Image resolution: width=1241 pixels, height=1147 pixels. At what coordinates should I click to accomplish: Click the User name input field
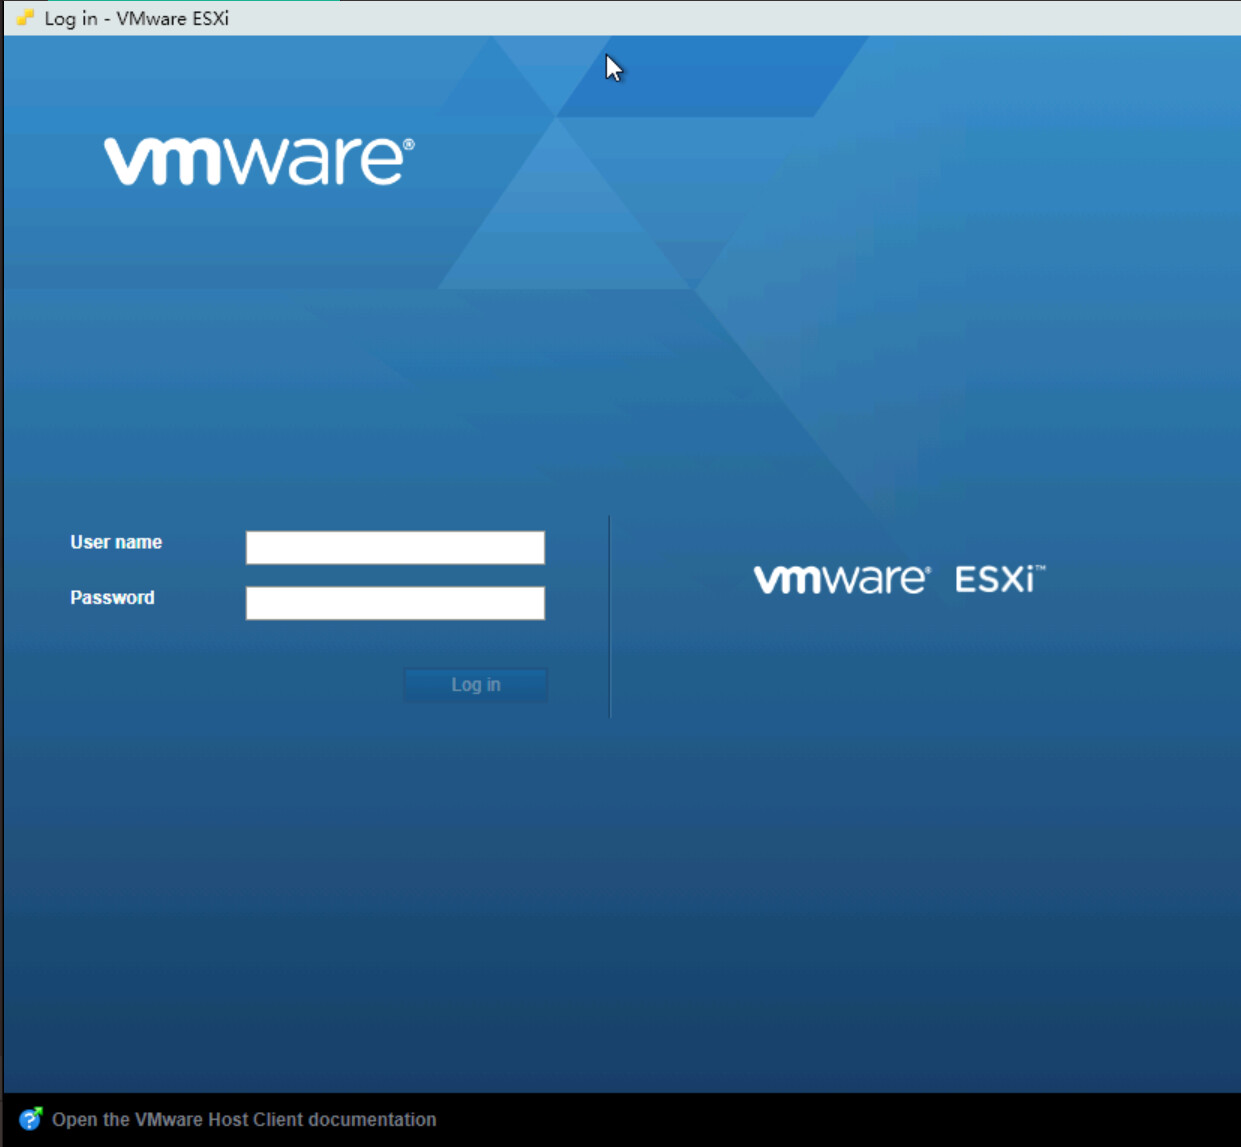(x=395, y=547)
